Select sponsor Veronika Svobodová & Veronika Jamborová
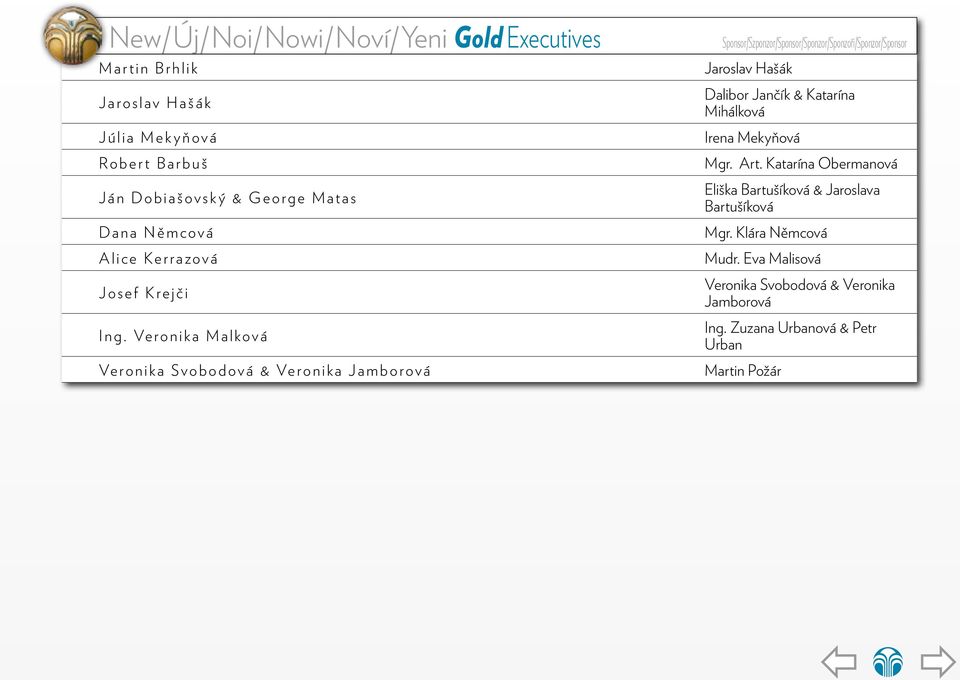 799,293
